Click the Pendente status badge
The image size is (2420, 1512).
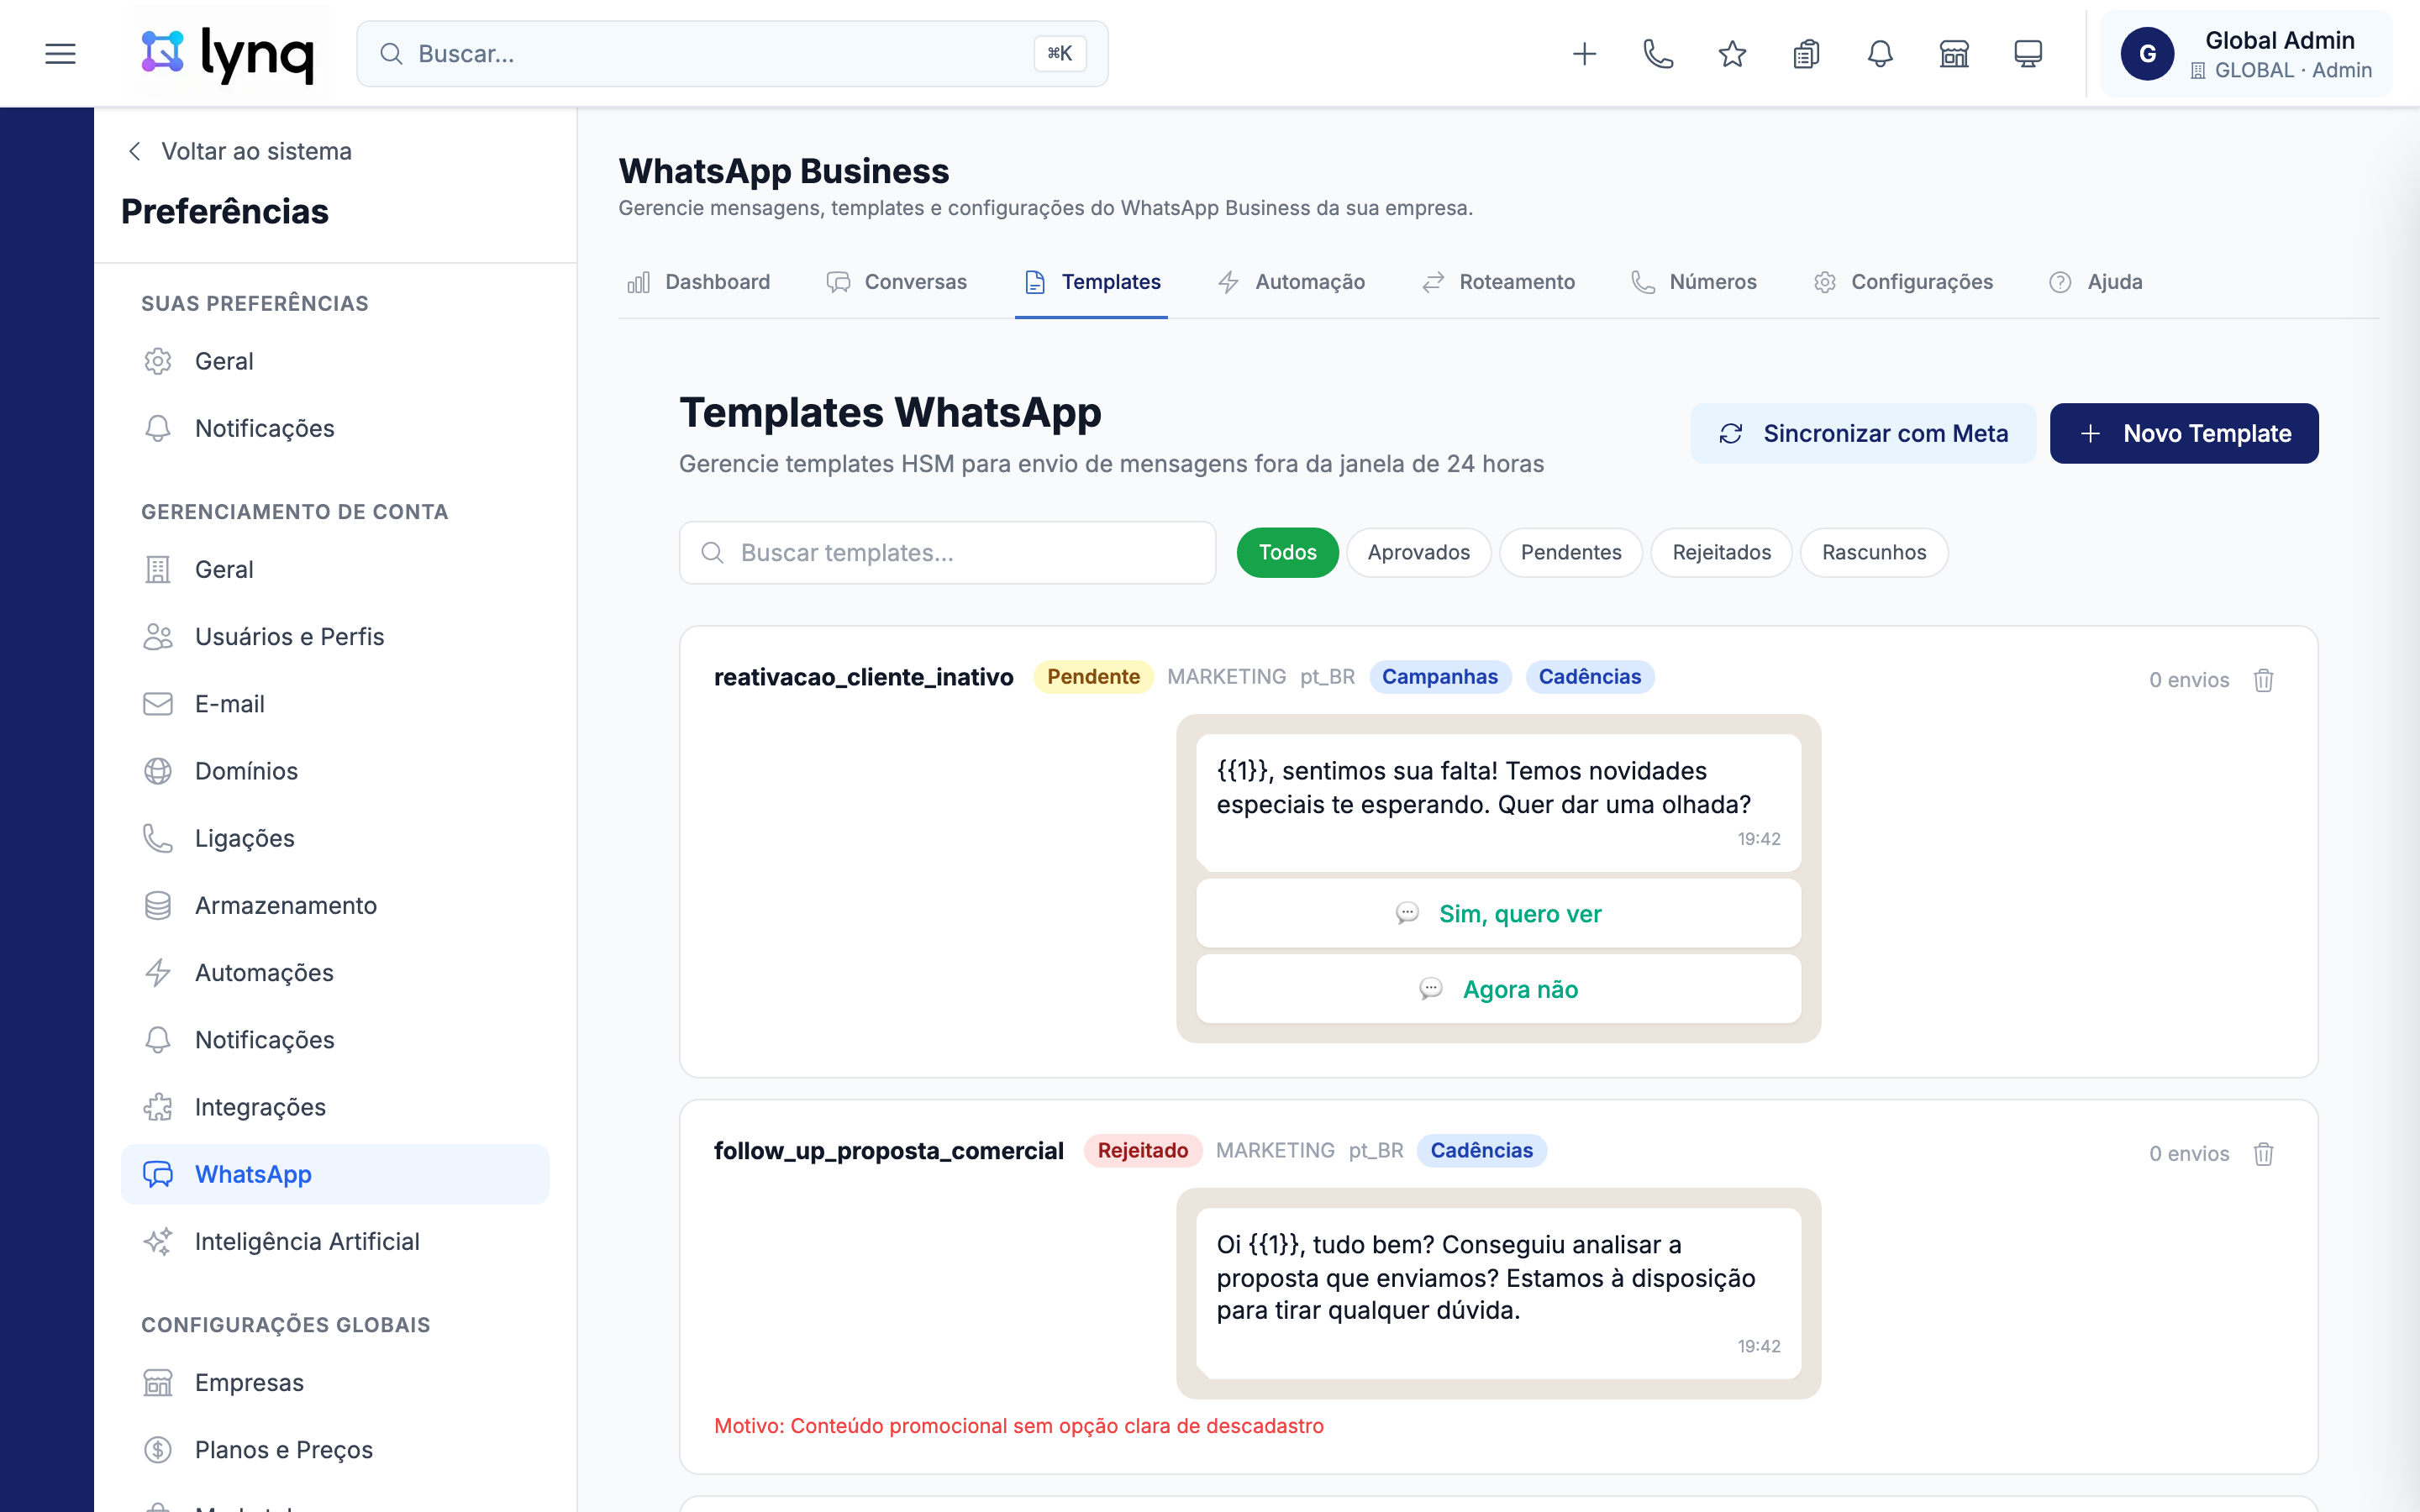click(x=1093, y=677)
